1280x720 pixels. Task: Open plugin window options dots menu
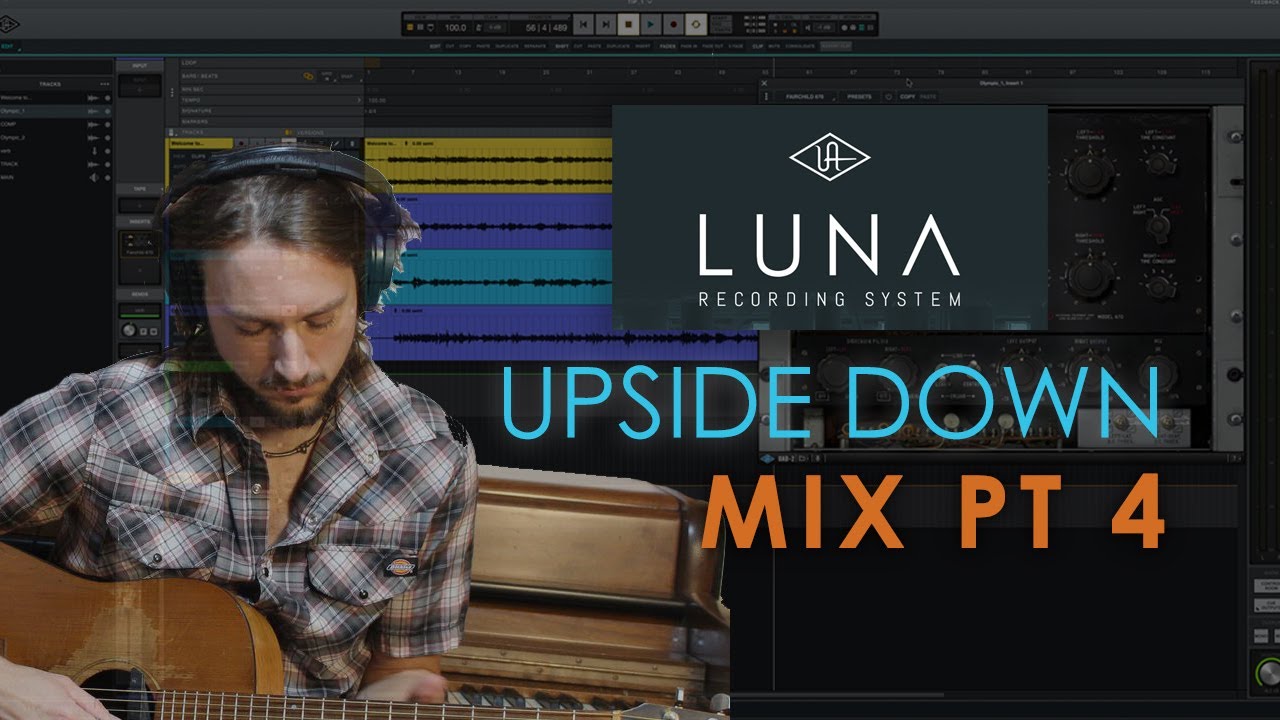(766, 97)
